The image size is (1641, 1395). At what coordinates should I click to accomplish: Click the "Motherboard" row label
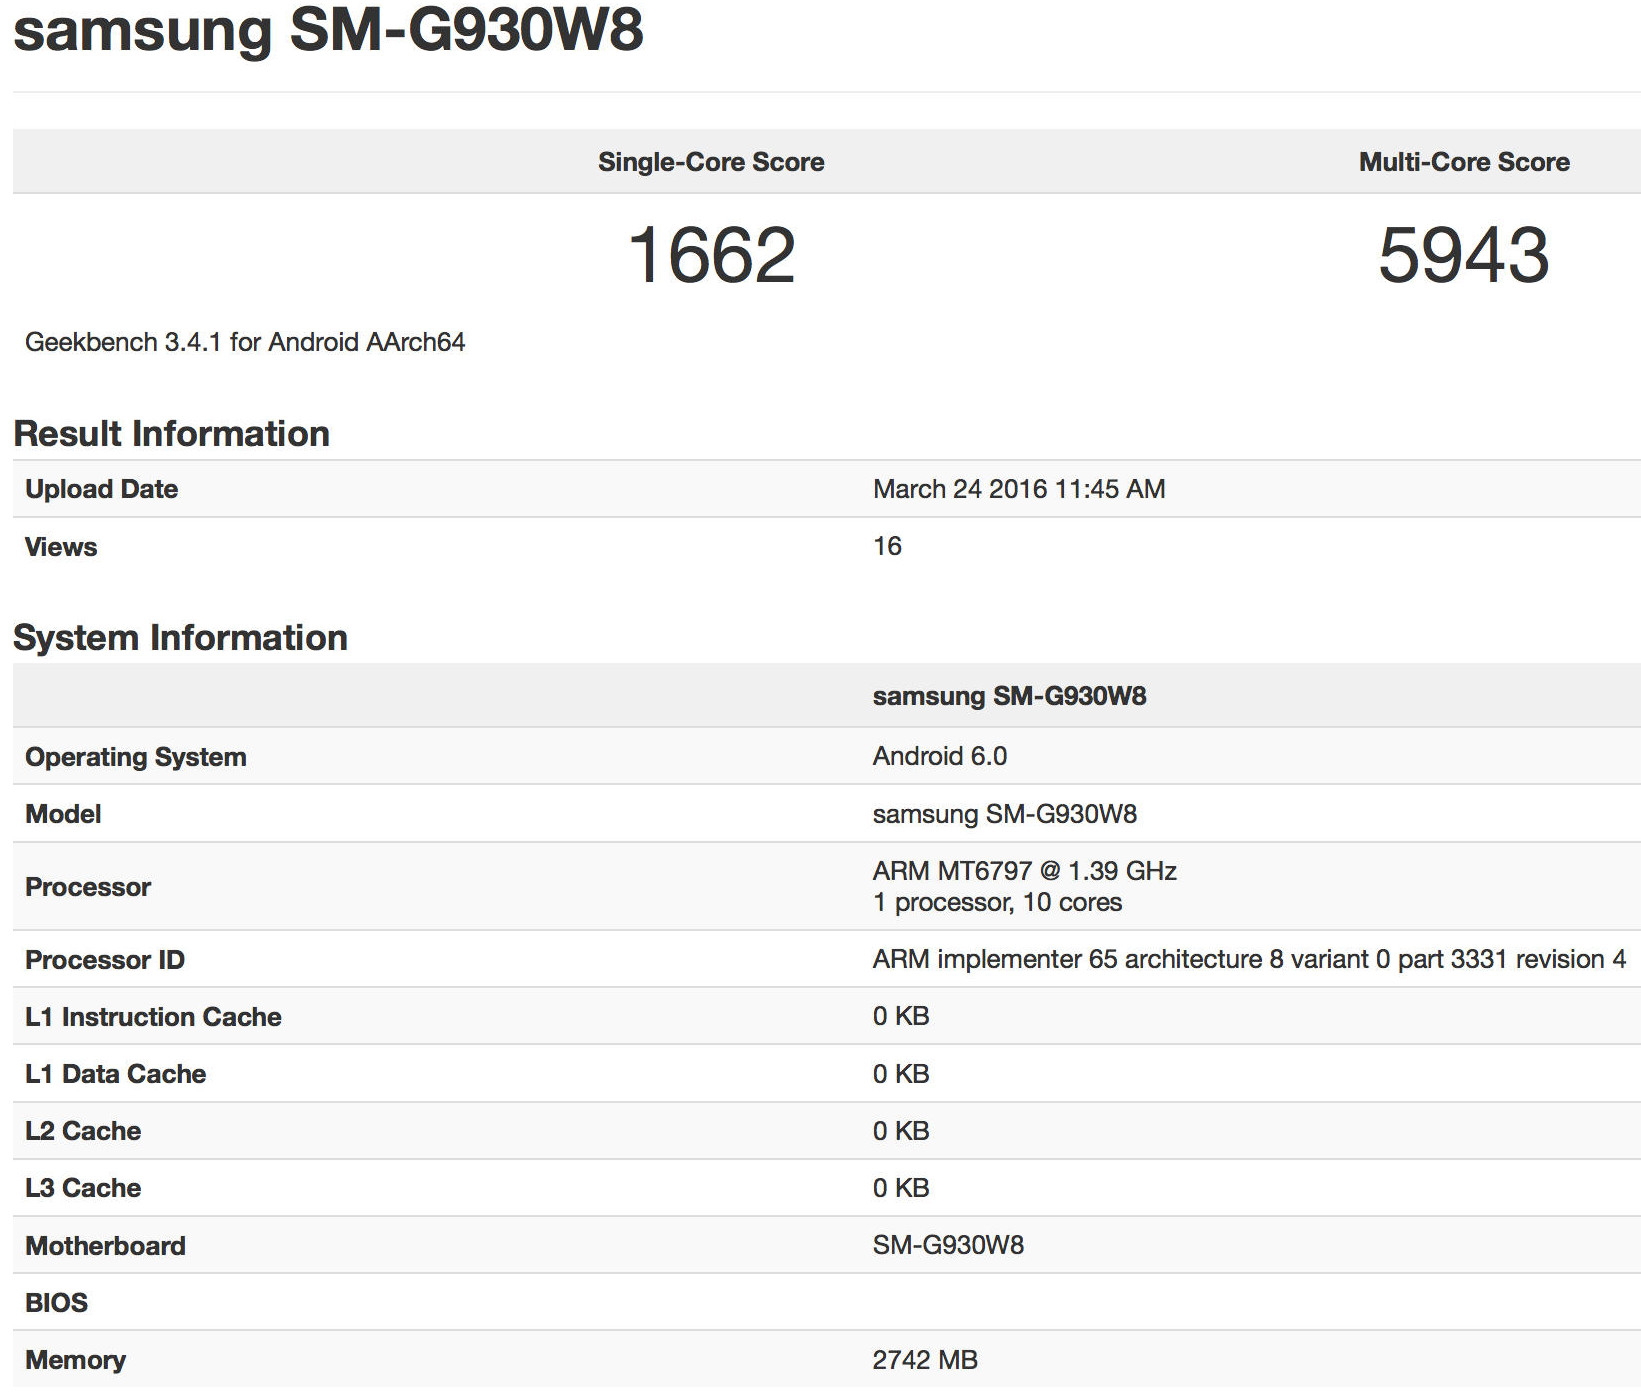[105, 1246]
